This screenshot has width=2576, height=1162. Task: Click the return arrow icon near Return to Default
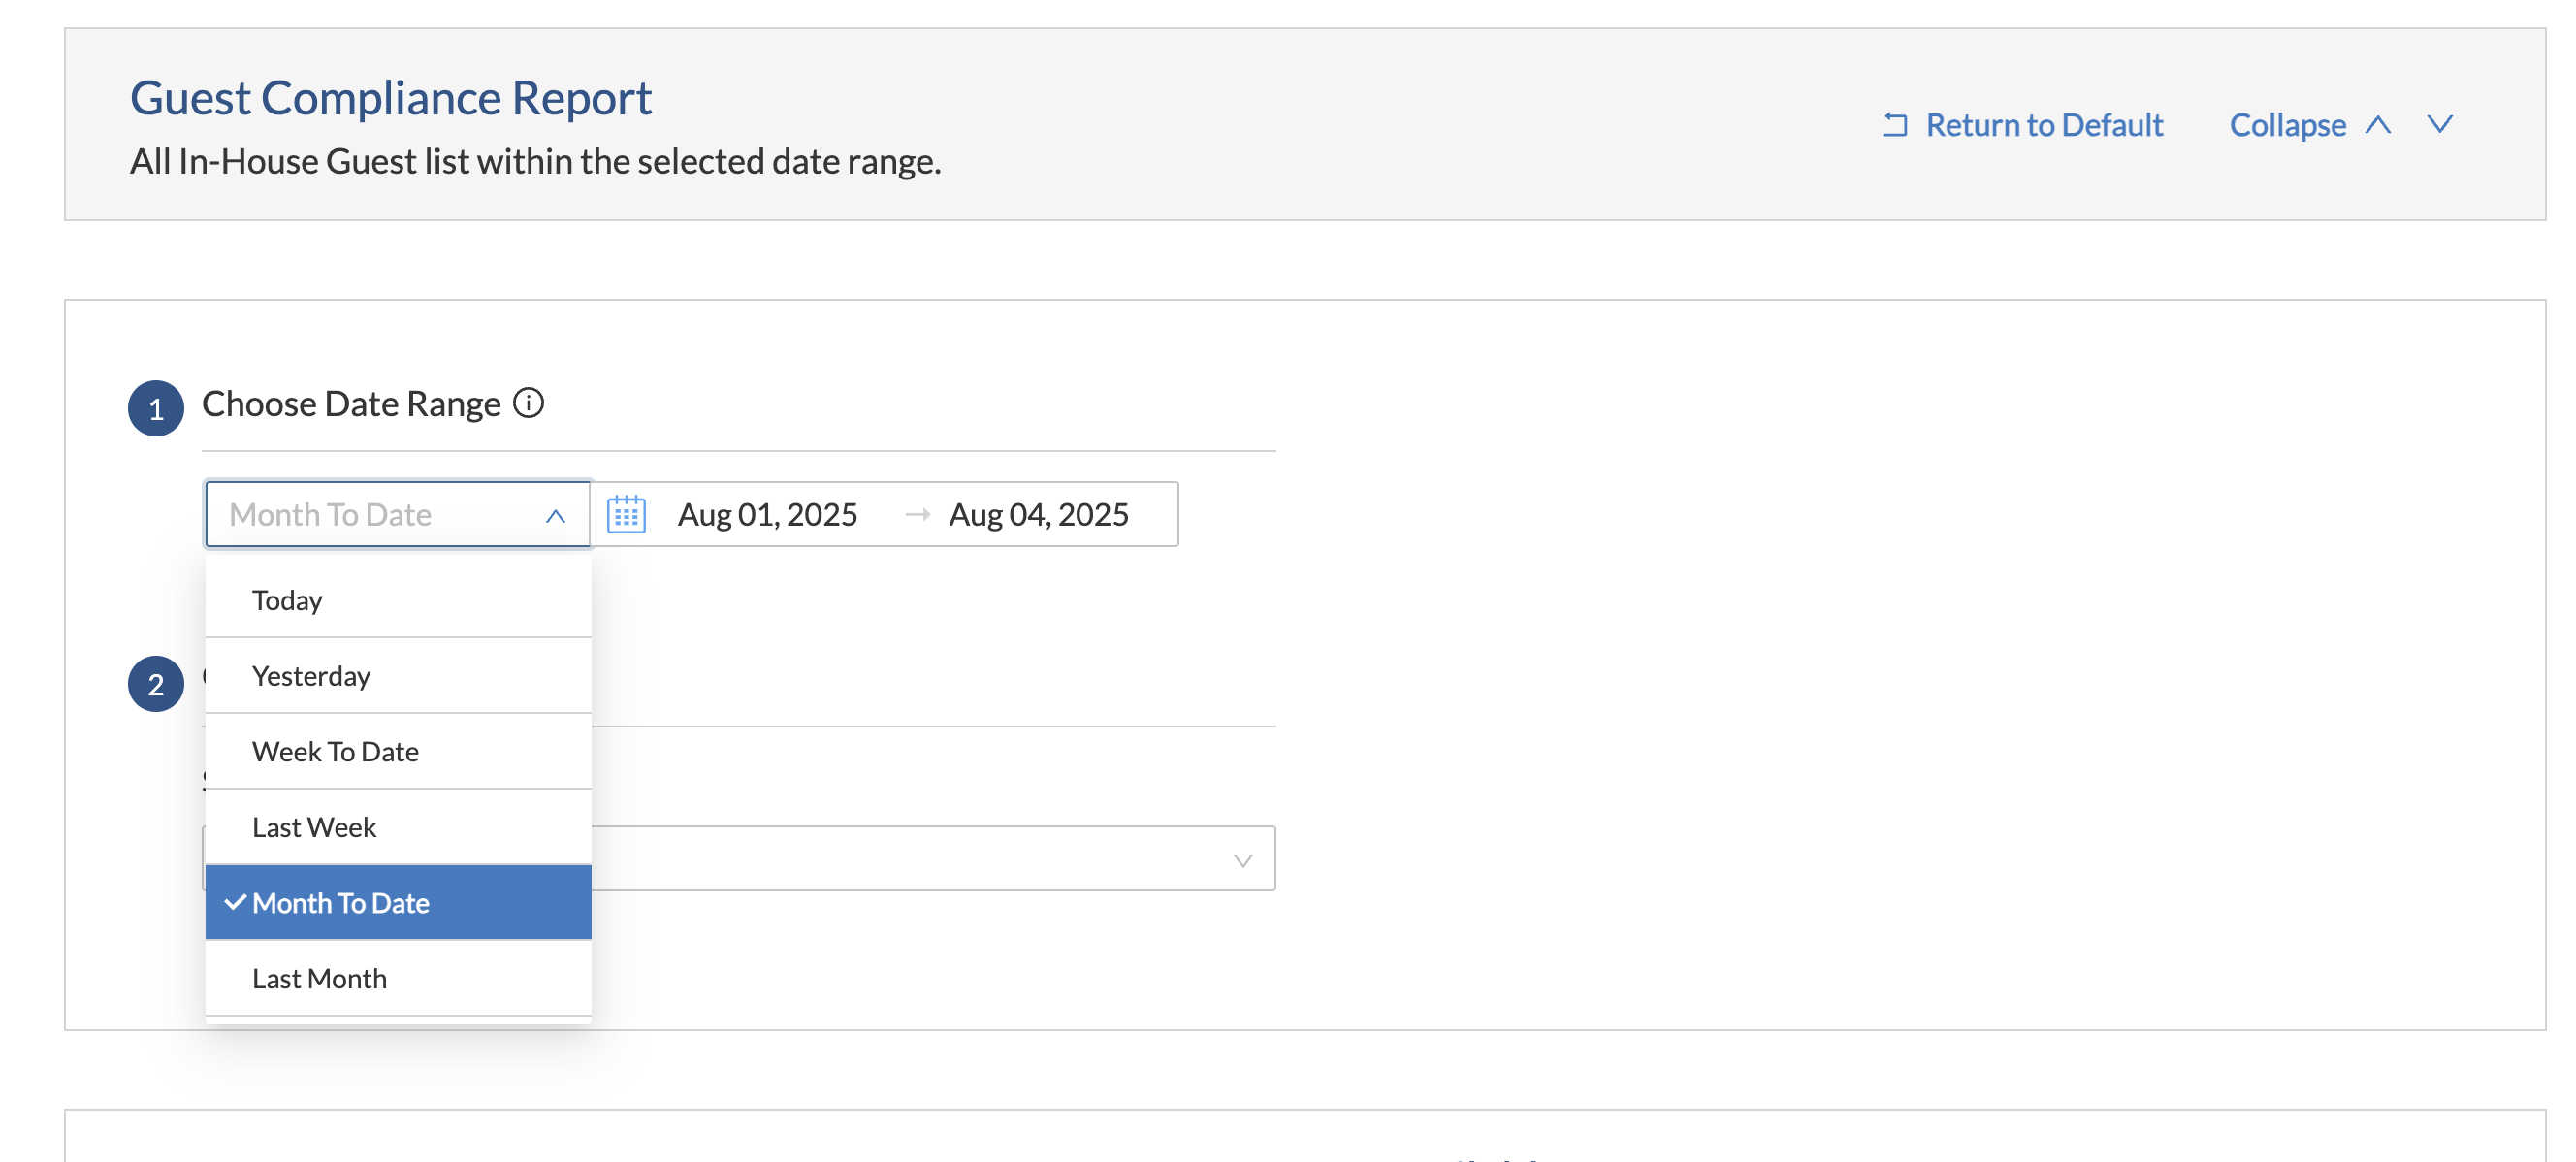point(1894,125)
